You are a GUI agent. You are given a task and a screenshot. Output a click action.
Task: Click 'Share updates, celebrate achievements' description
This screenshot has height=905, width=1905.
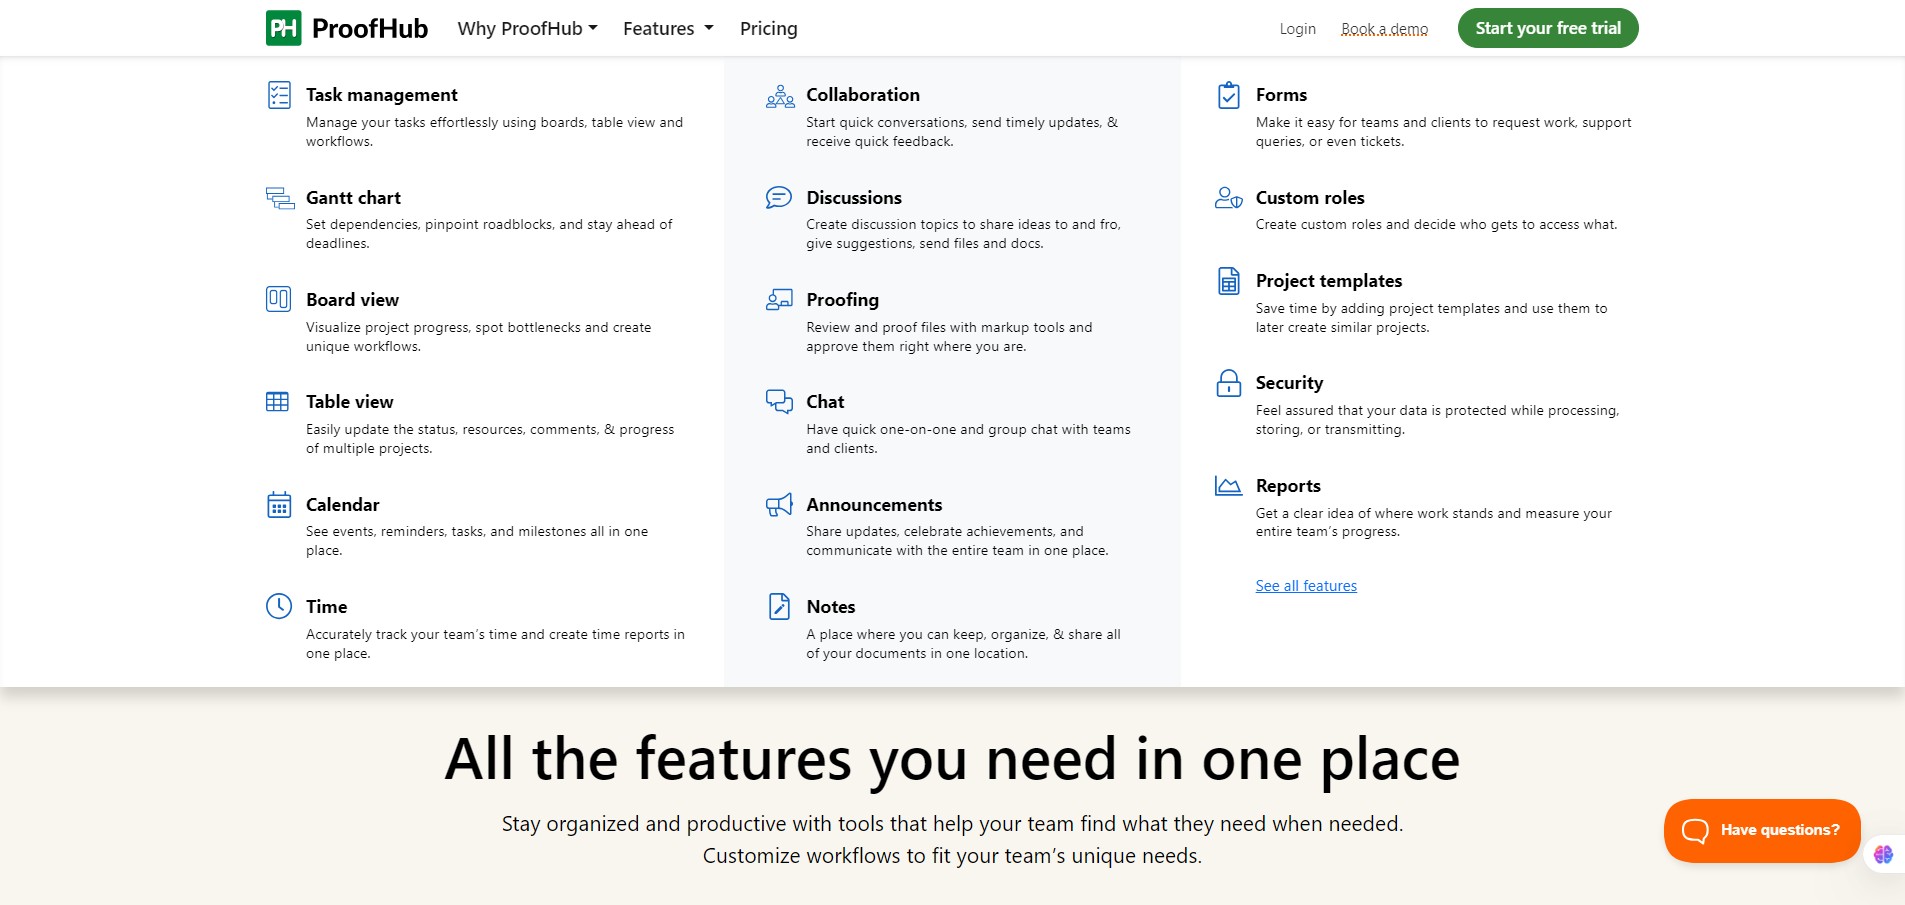pyautogui.click(x=957, y=541)
